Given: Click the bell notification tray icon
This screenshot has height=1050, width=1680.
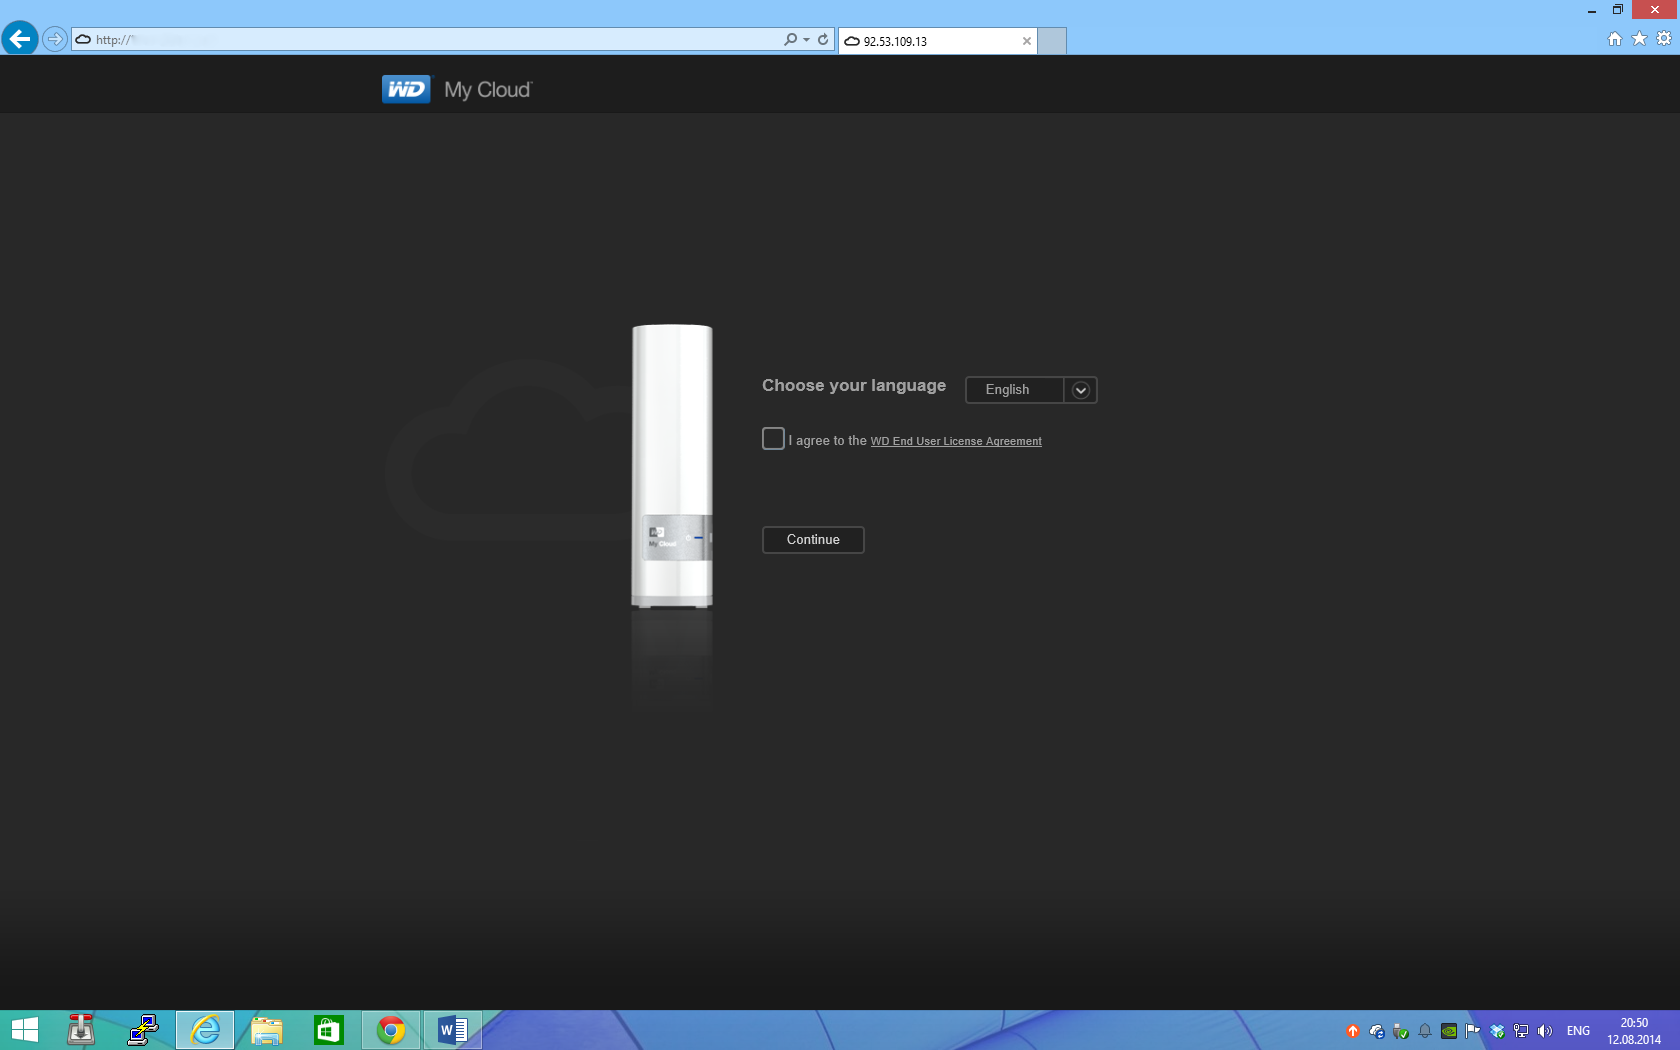Looking at the screenshot, I should (1425, 1031).
